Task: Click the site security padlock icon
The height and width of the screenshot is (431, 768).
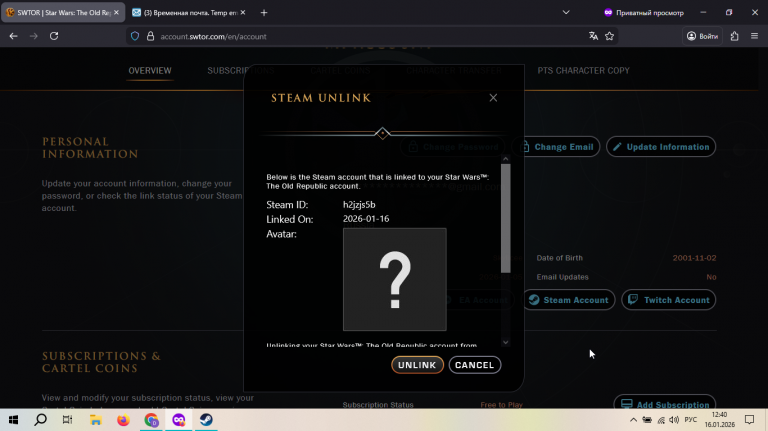Action: point(150,36)
